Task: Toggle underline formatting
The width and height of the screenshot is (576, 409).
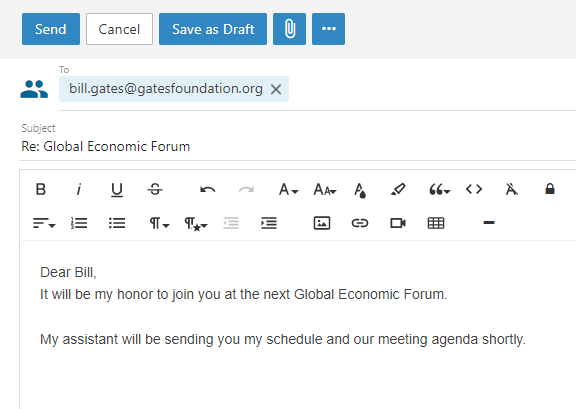Action: click(x=117, y=190)
